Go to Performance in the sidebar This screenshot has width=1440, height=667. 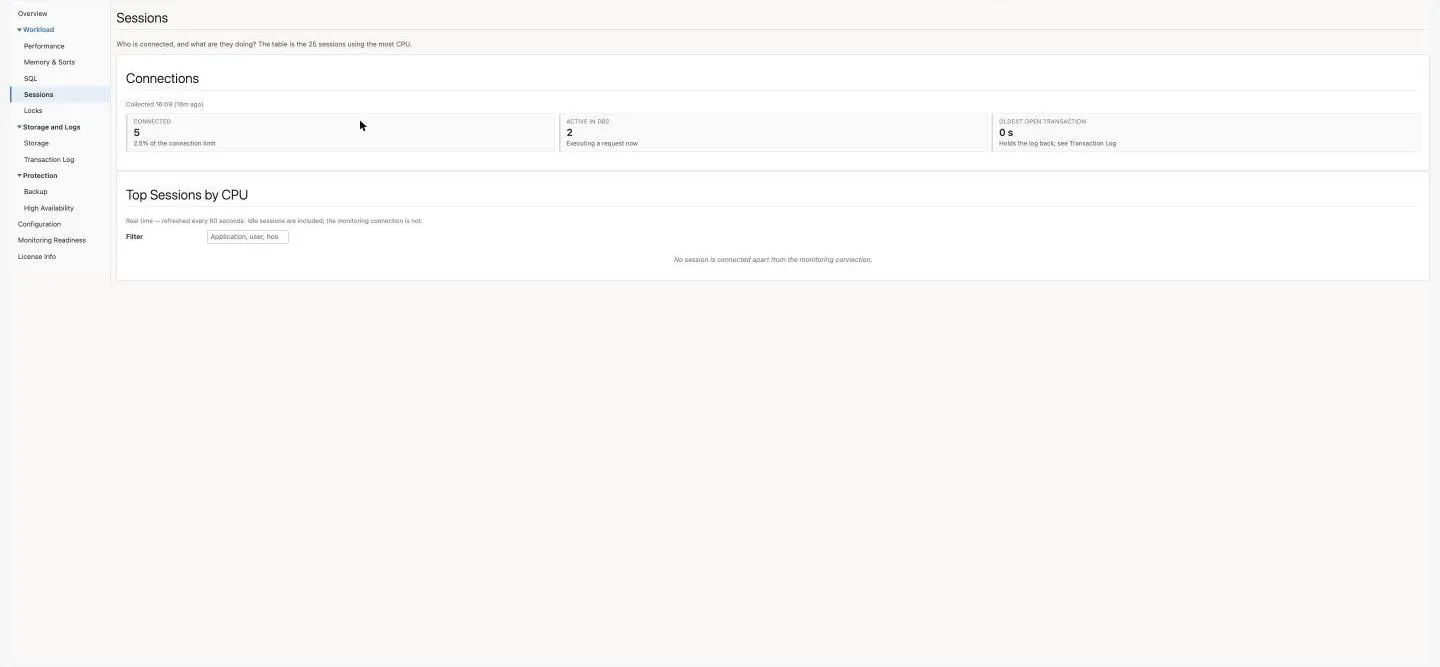[44, 46]
